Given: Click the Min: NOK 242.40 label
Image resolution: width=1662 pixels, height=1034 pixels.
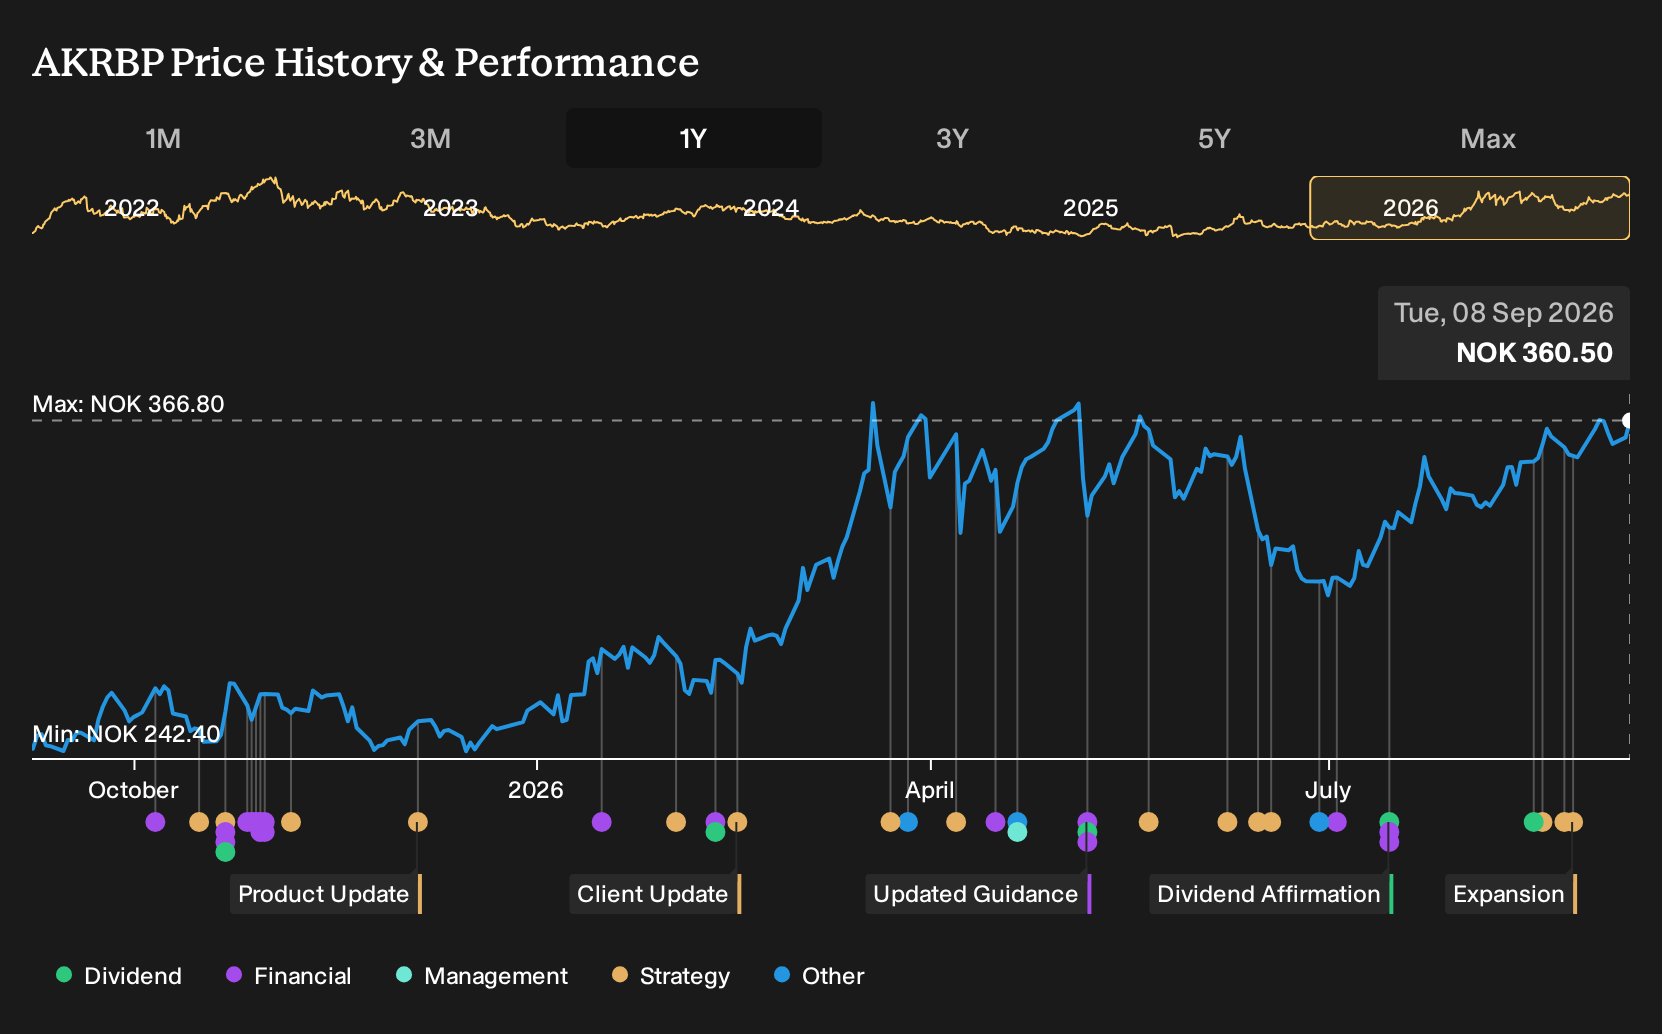Looking at the screenshot, I should pos(126,734).
